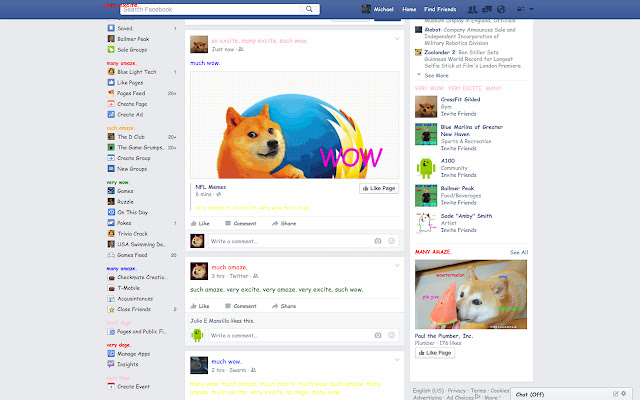The height and width of the screenshot is (400, 640).
Task: Open Privacy link in footer
Action: click(x=456, y=391)
